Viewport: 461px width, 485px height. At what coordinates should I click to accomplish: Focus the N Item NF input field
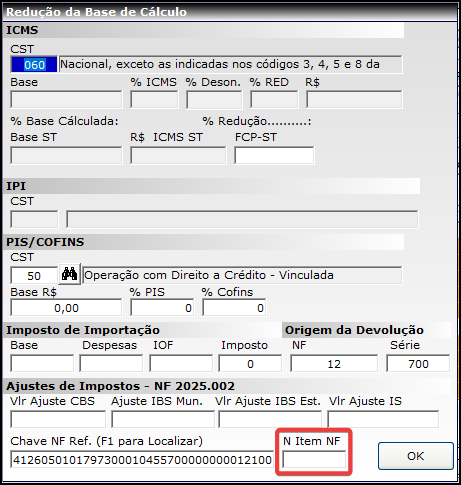coord(314,459)
